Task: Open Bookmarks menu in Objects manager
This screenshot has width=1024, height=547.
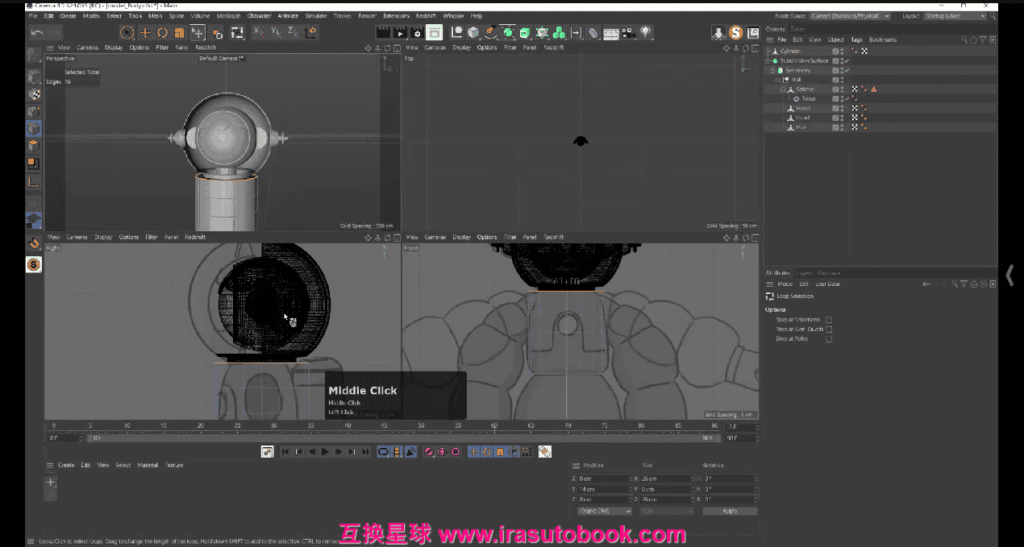Action: [x=883, y=40]
